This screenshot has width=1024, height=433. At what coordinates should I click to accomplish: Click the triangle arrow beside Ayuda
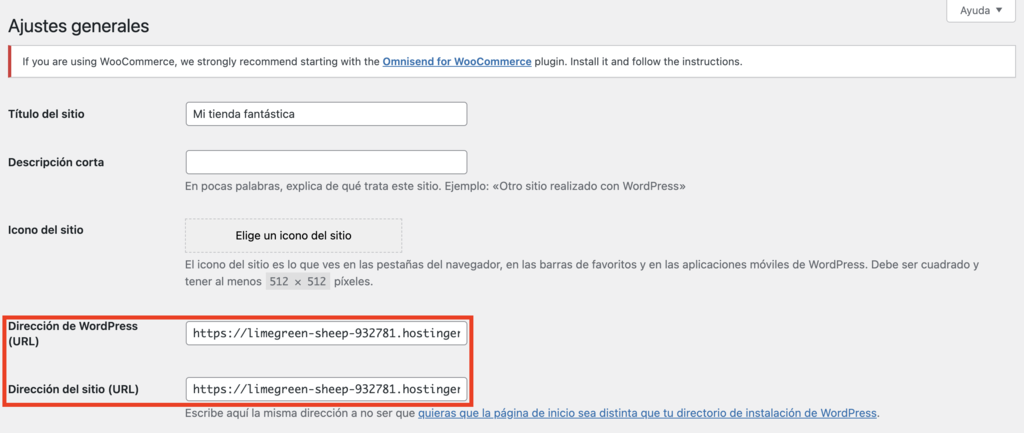[999, 11]
